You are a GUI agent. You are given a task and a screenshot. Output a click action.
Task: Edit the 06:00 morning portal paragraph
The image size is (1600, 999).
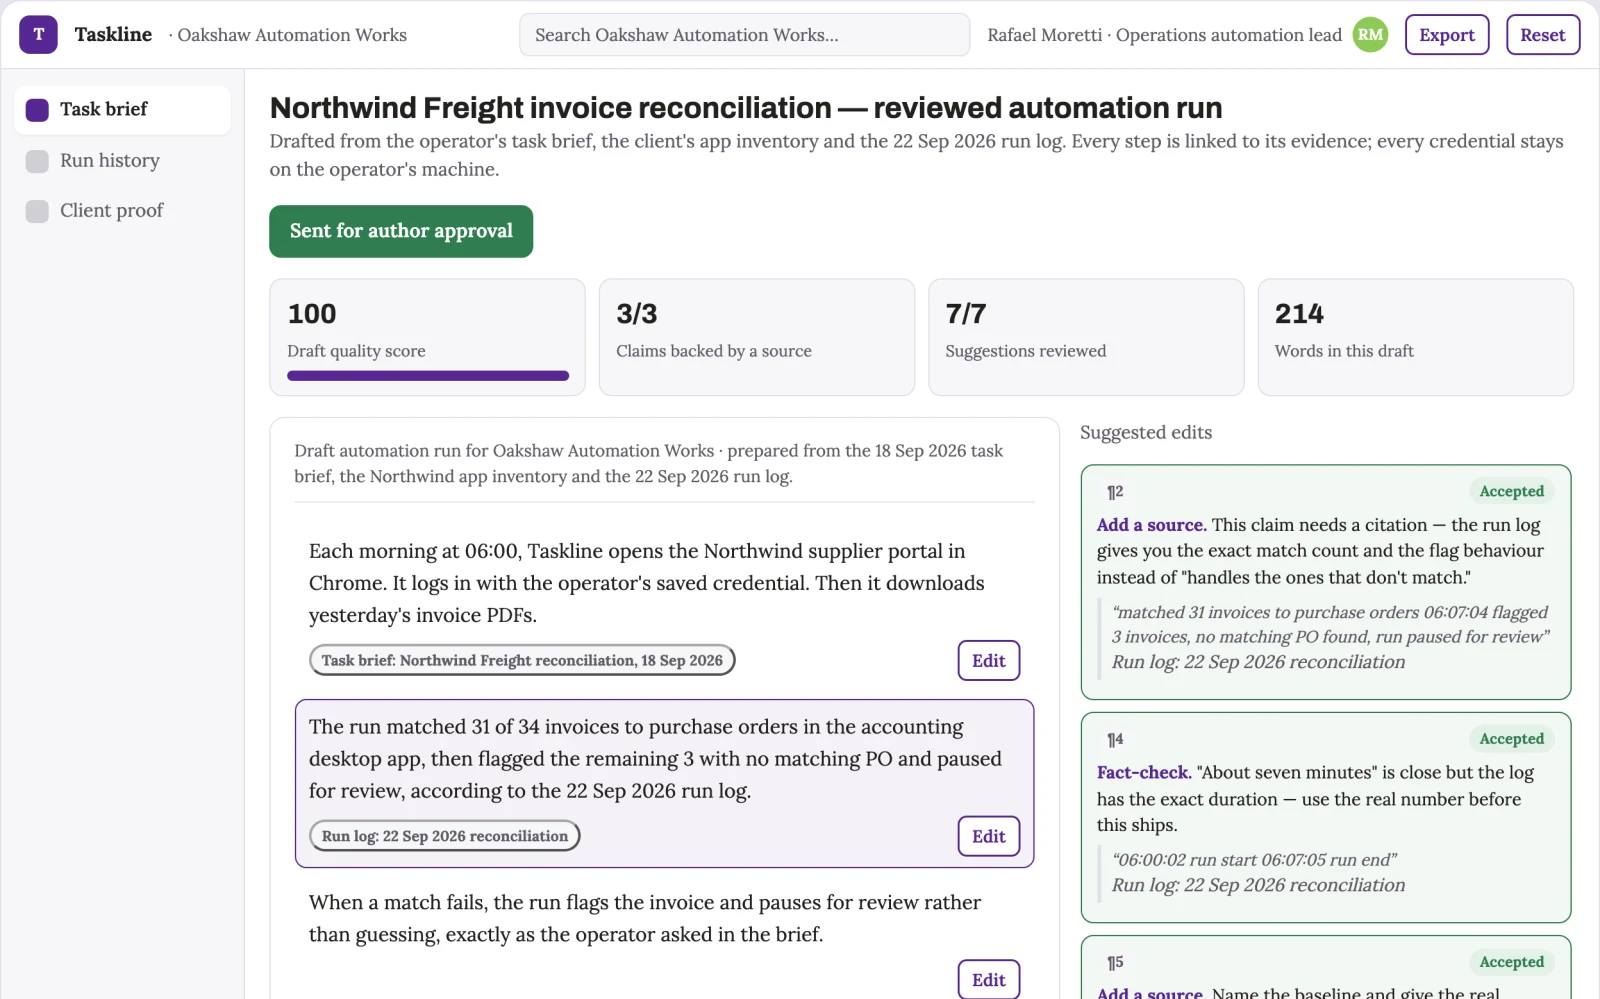tap(989, 661)
